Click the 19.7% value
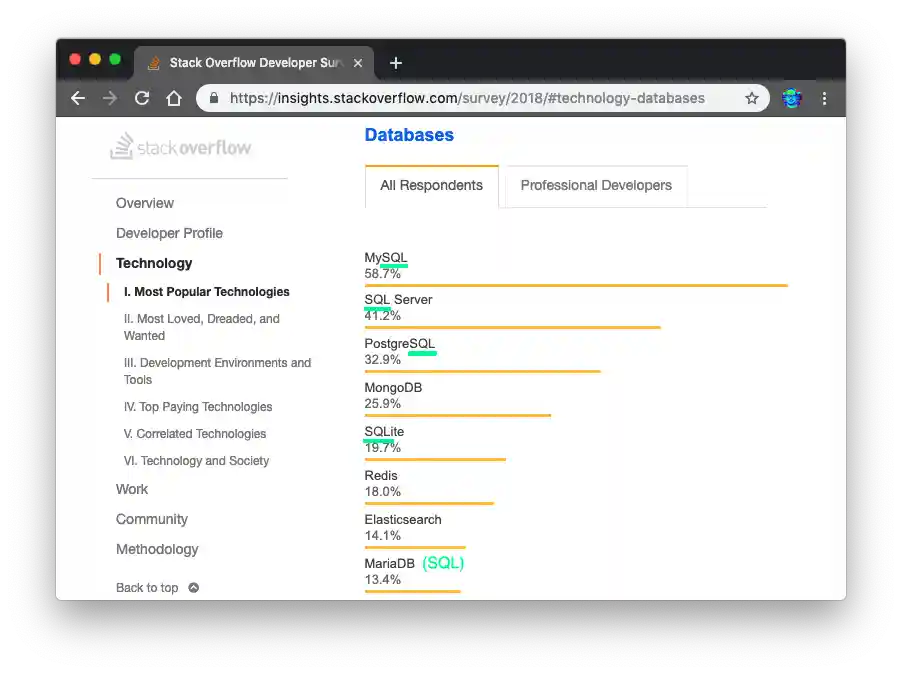Viewport: 902px width, 674px height. click(383, 447)
